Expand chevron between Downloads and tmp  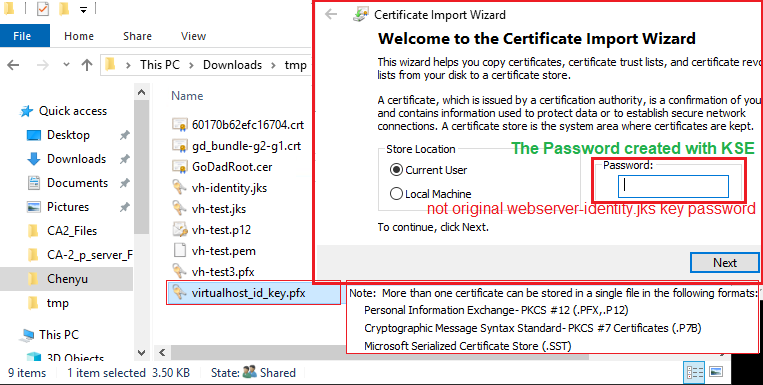pyautogui.click(x=273, y=65)
